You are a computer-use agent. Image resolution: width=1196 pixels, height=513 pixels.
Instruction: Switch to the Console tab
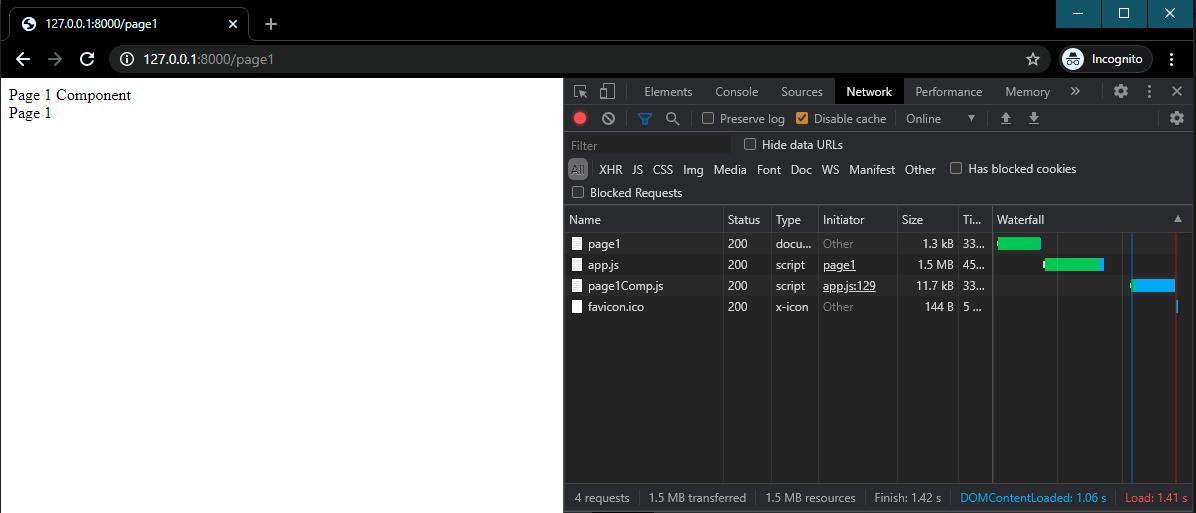coord(737,91)
